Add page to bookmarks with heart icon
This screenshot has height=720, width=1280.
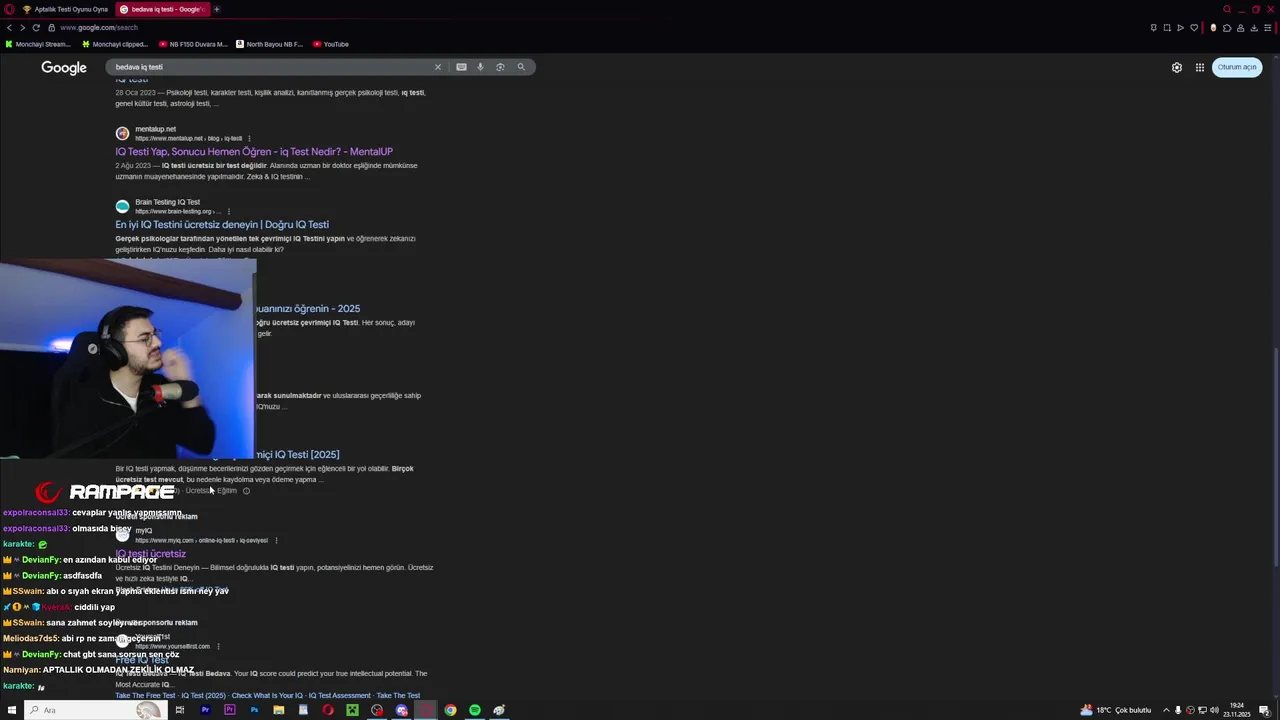pos(1194,28)
